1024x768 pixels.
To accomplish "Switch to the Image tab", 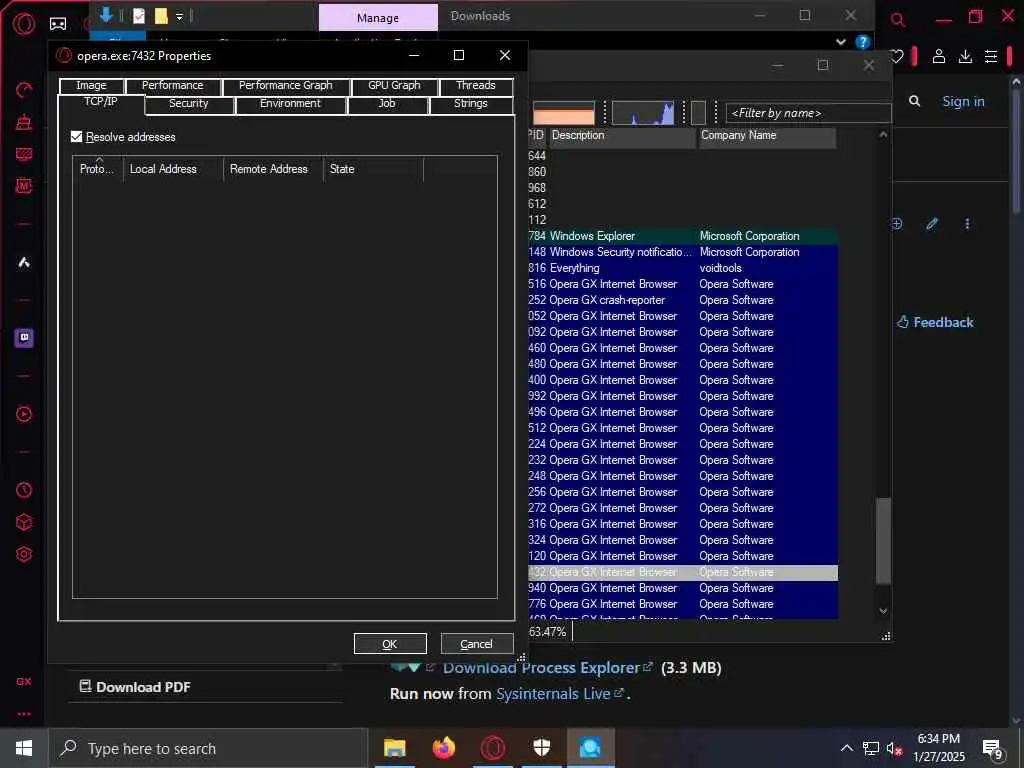I will click(x=91, y=86).
